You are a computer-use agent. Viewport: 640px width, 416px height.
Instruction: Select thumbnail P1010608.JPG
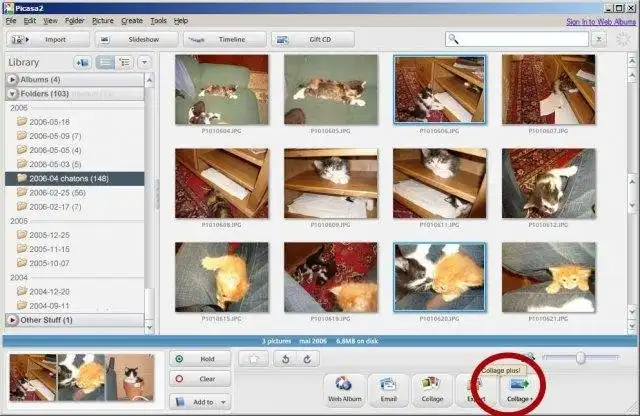click(222, 183)
